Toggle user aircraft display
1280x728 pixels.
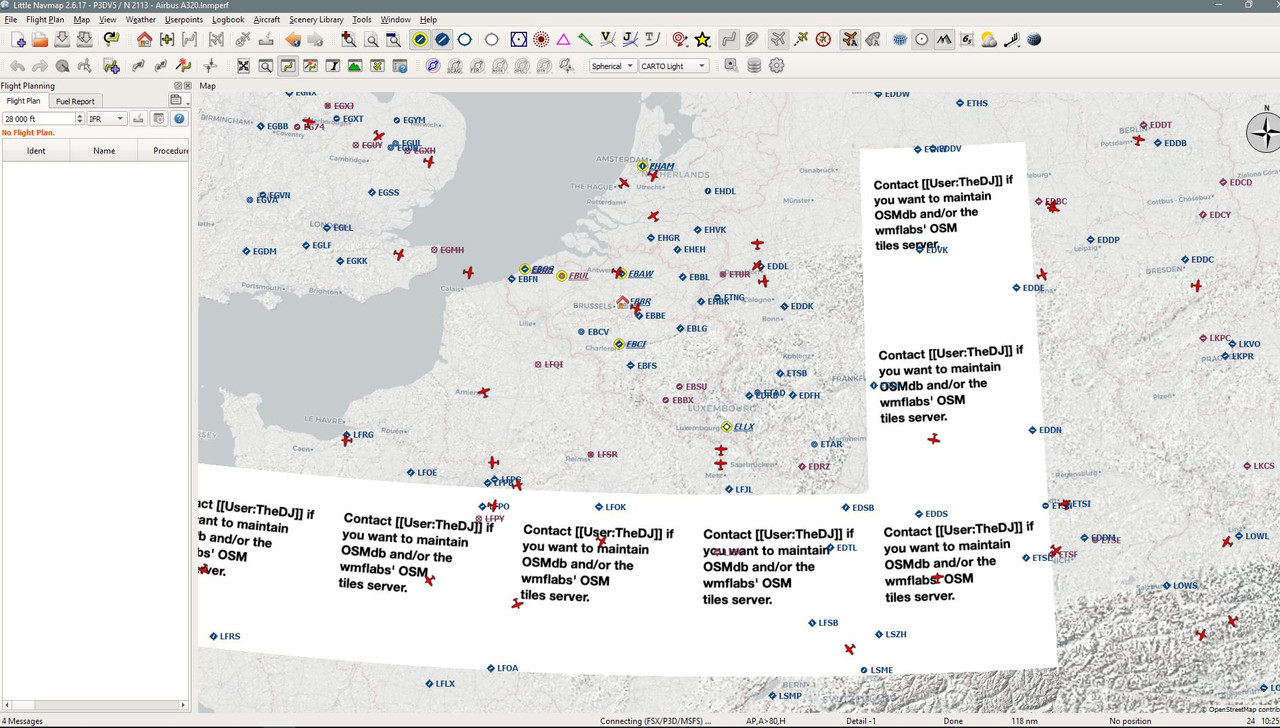778,40
